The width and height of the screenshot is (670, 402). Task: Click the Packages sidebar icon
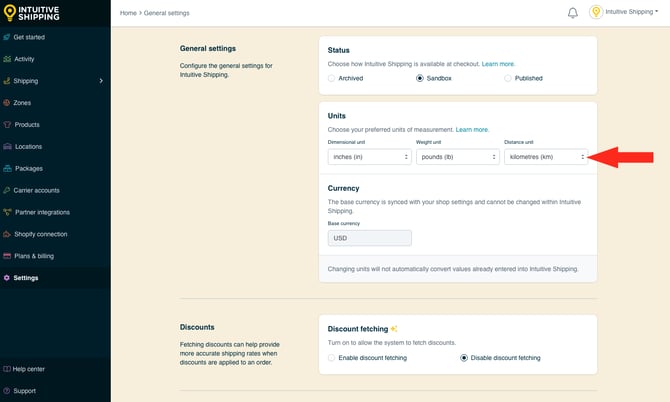pos(7,168)
